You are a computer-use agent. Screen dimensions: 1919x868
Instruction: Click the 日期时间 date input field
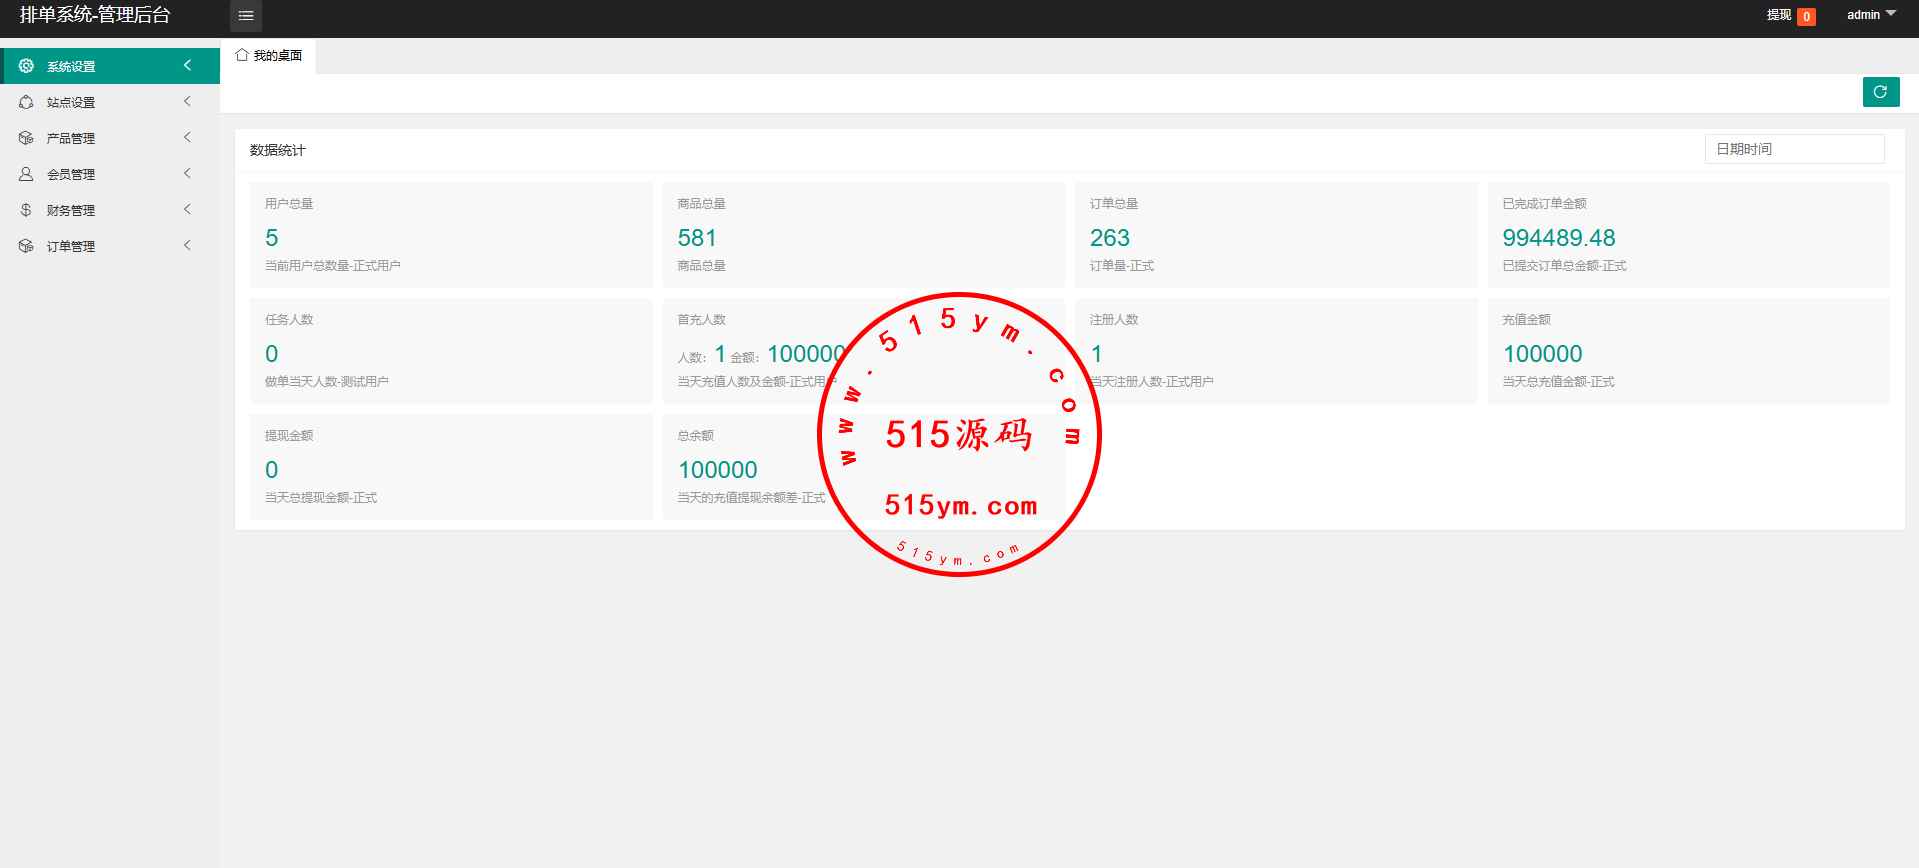(1794, 149)
